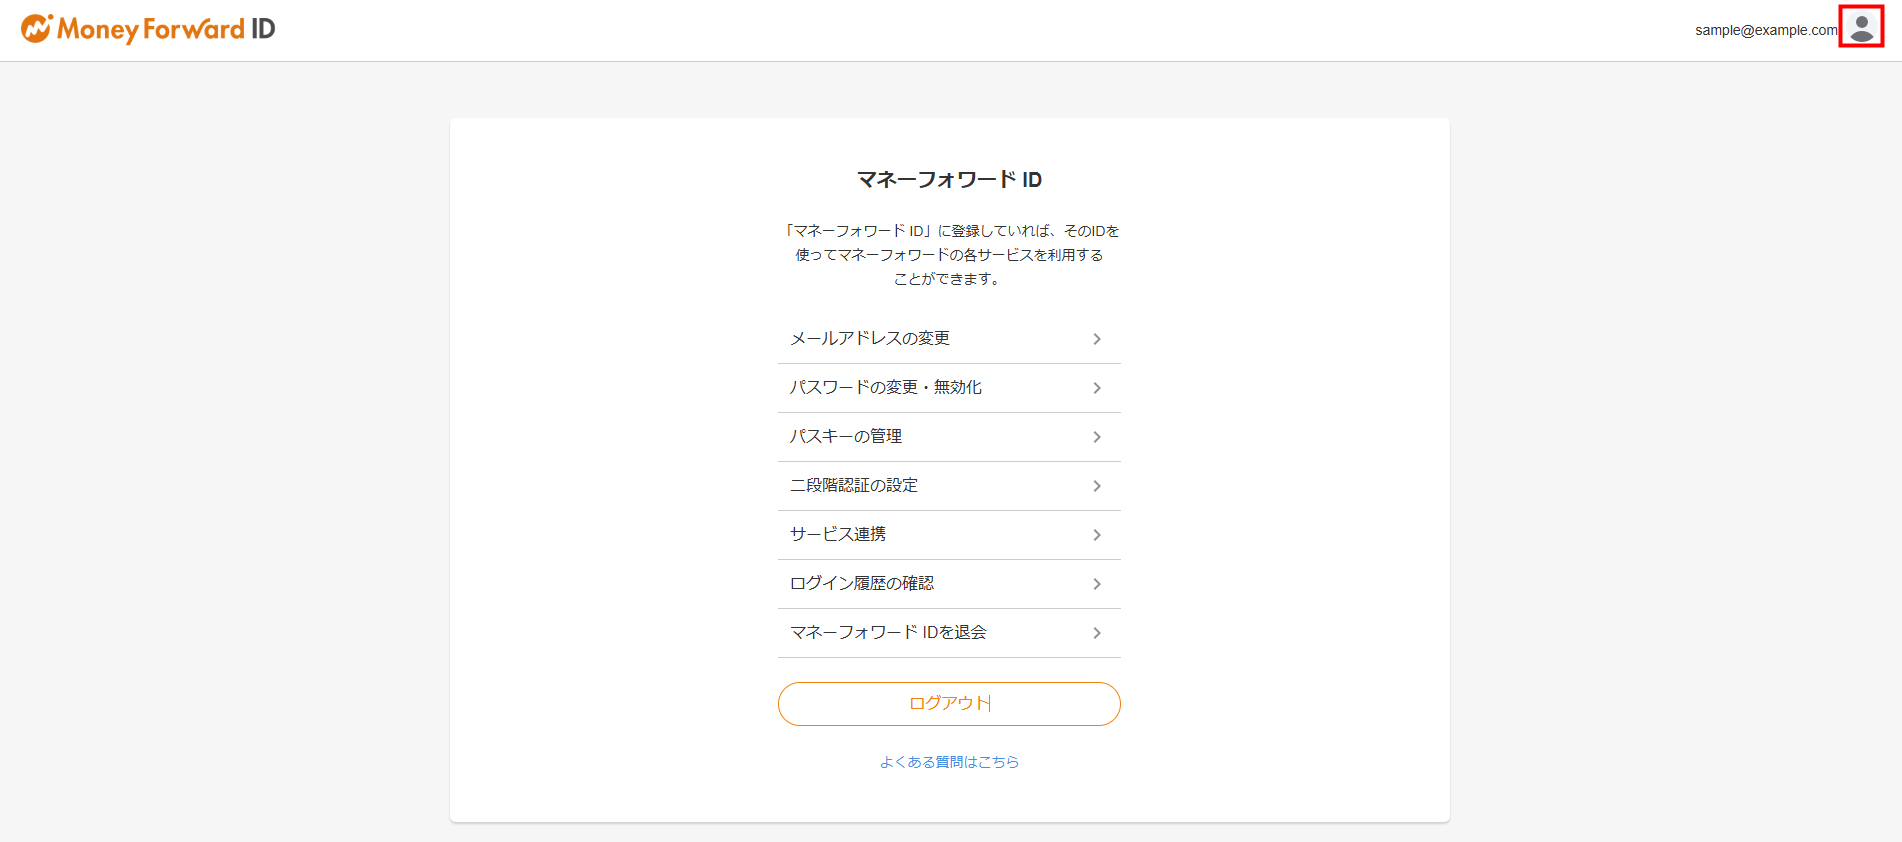
Task: Click chevron beside 二段階認証の設定
Action: [x=1097, y=486]
